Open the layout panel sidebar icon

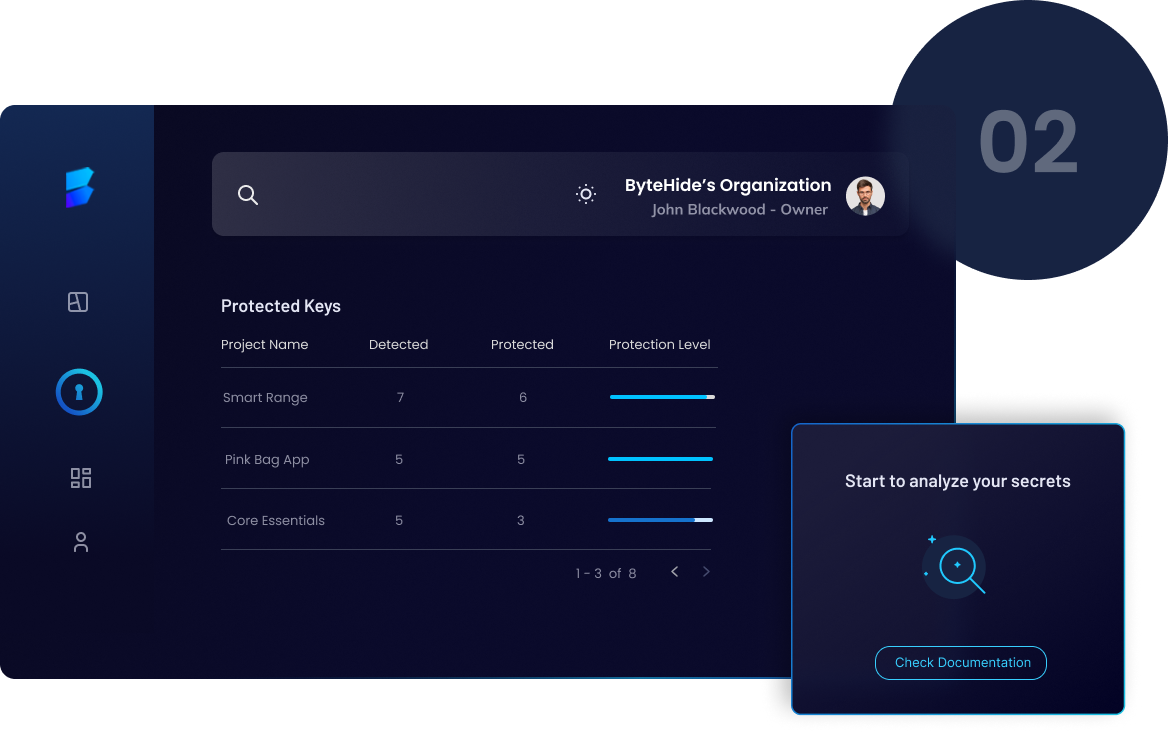78,302
